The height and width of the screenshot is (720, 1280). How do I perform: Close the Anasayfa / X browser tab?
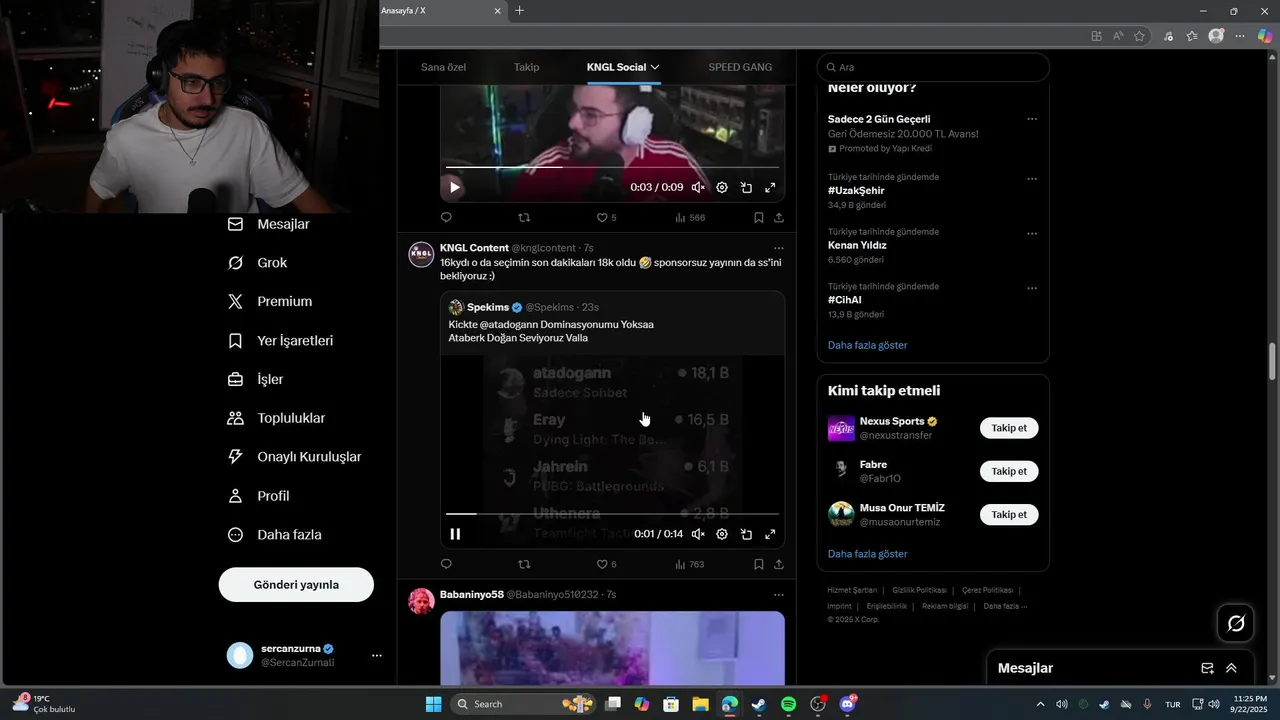[x=498, y=11]
